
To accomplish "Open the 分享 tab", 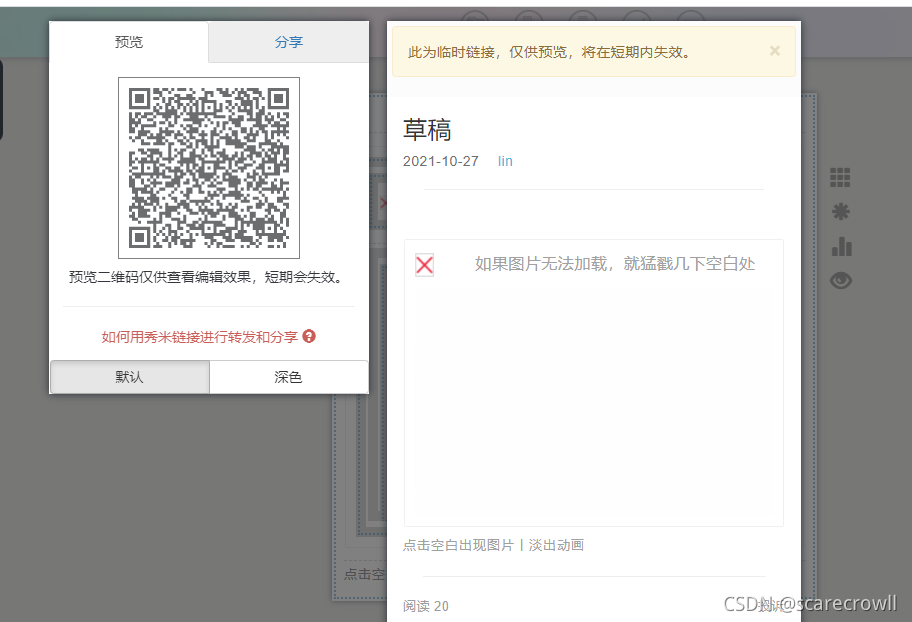I will [x=288, y=42].
